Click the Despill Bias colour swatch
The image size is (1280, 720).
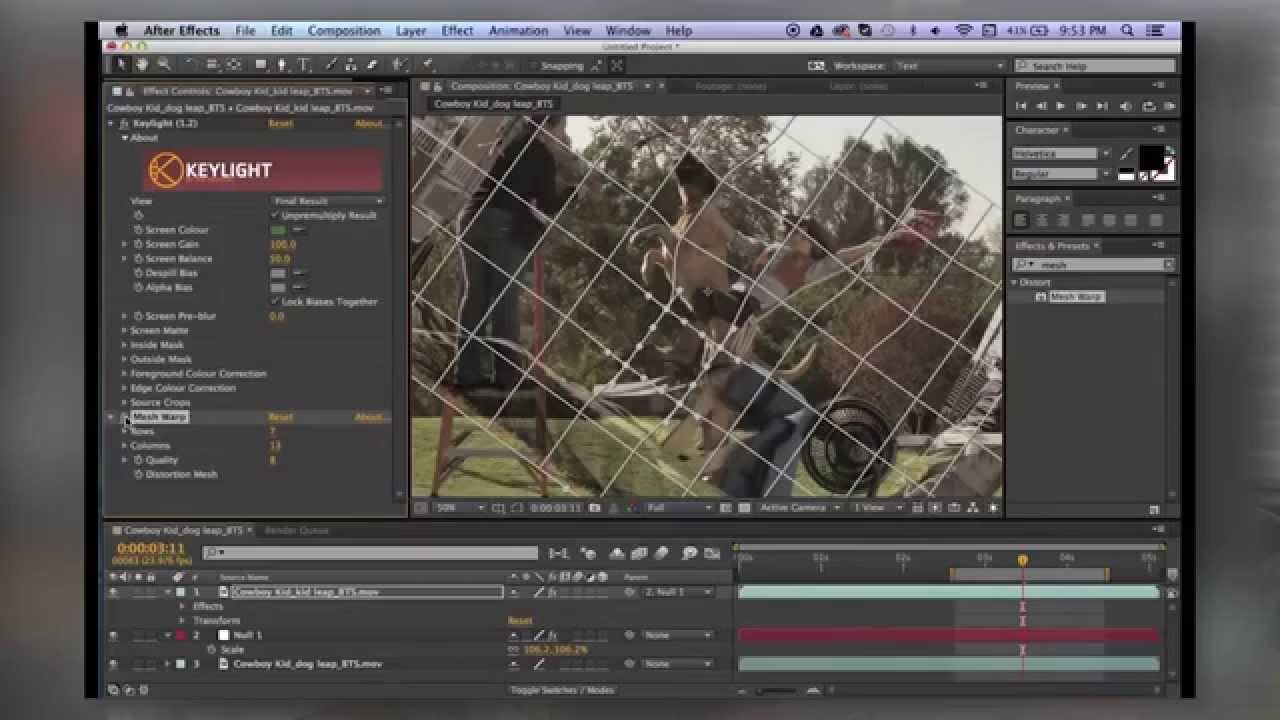[x=278, y=273]
